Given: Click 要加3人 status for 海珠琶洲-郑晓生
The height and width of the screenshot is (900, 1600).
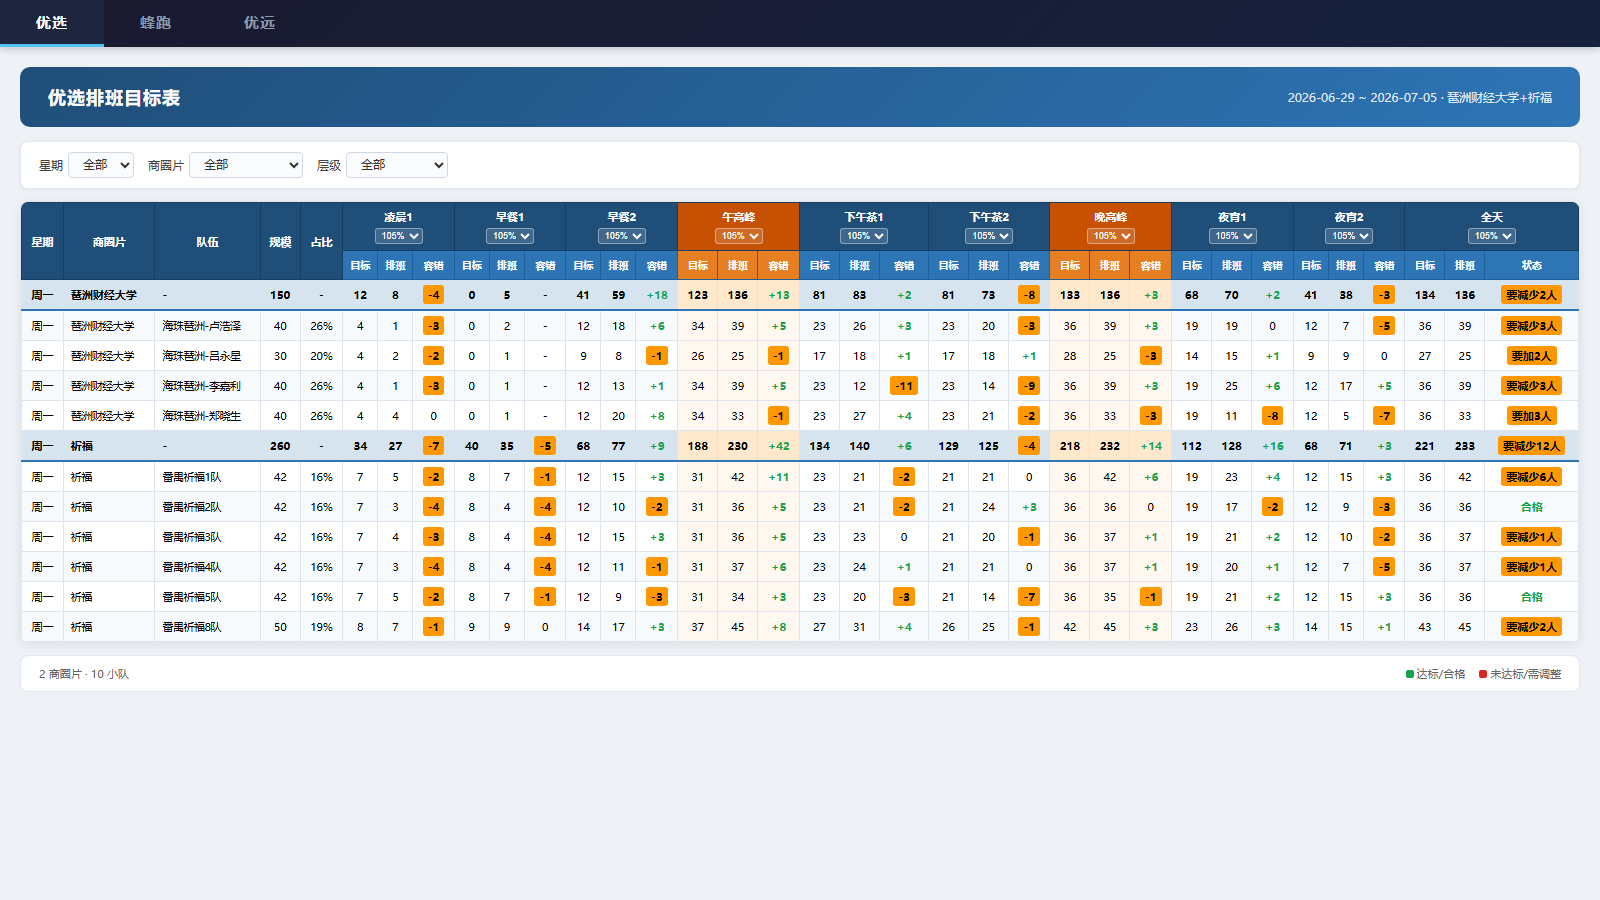Looking at the screenshot, I should click(x=1532, y=416).
